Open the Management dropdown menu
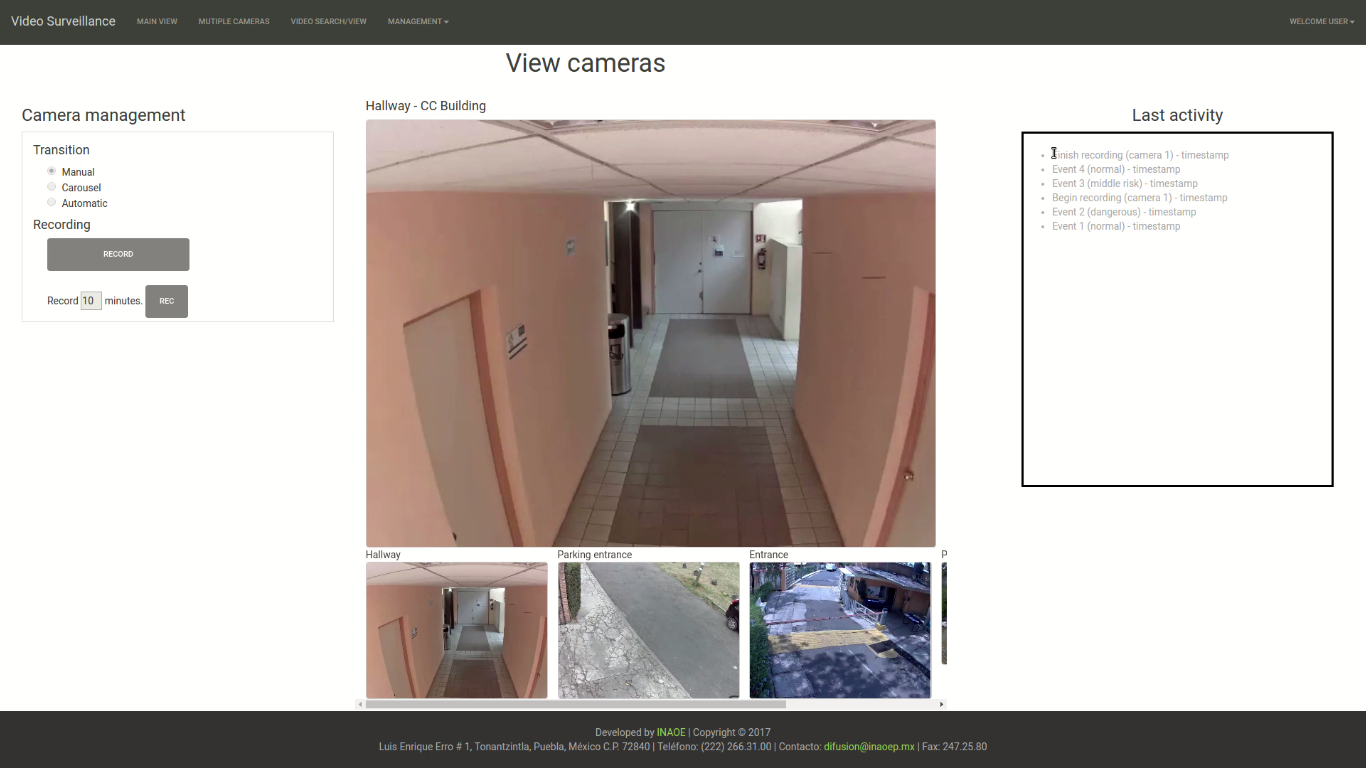The width and height of the screenshot is (1366, 768). [418, 21]
